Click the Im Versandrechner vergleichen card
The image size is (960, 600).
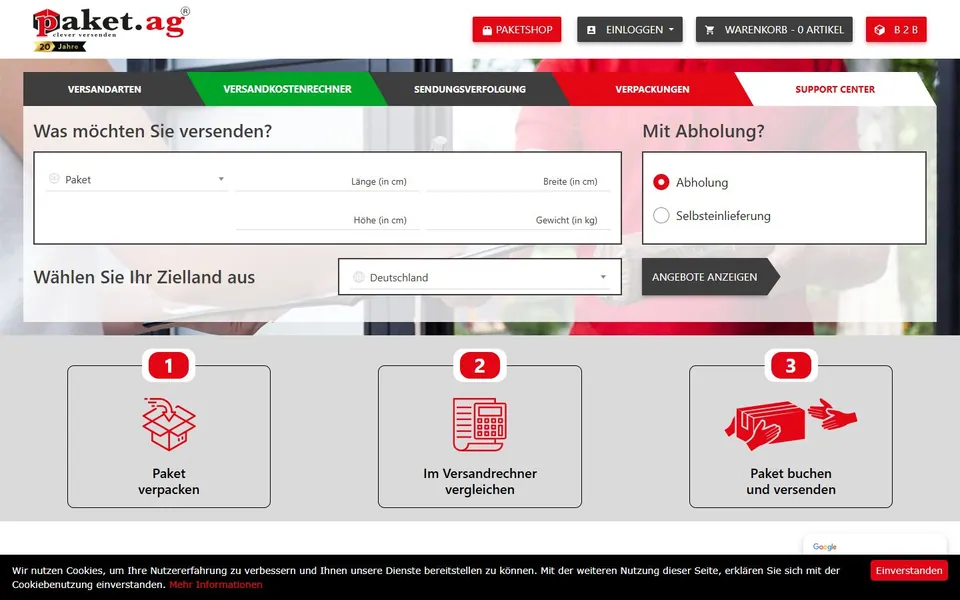tap(479, 436)
